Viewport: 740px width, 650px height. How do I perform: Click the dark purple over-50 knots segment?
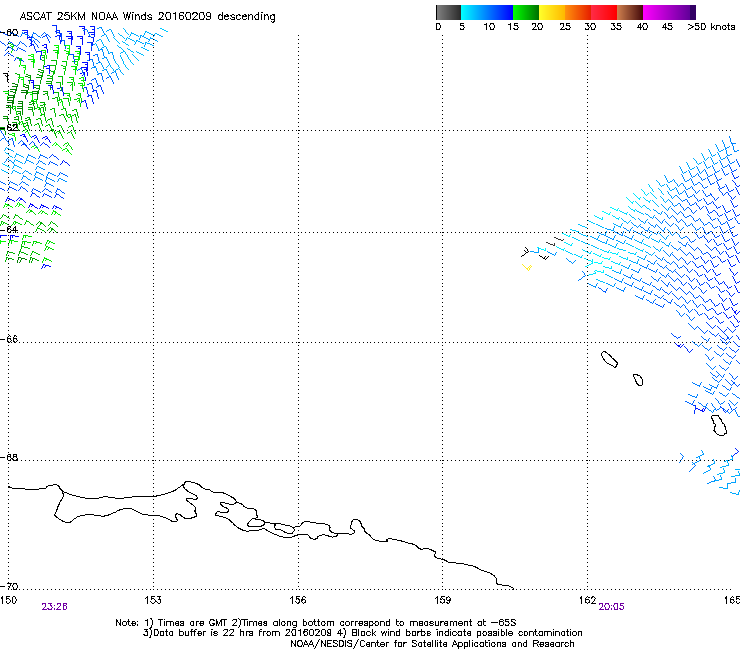coord(693,12)
